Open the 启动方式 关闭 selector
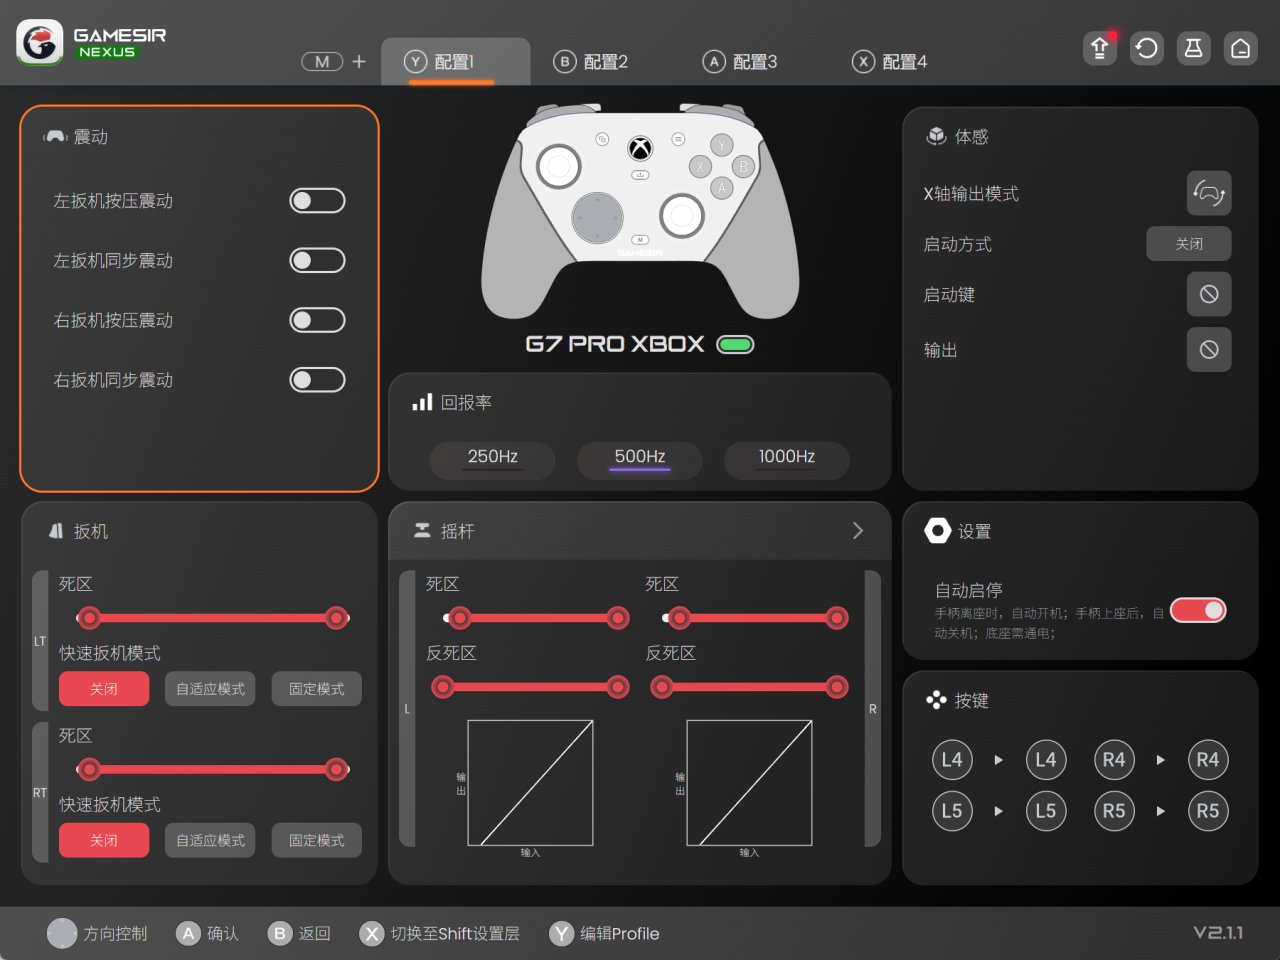The image size is (1280, 960). coord(1189,244)
